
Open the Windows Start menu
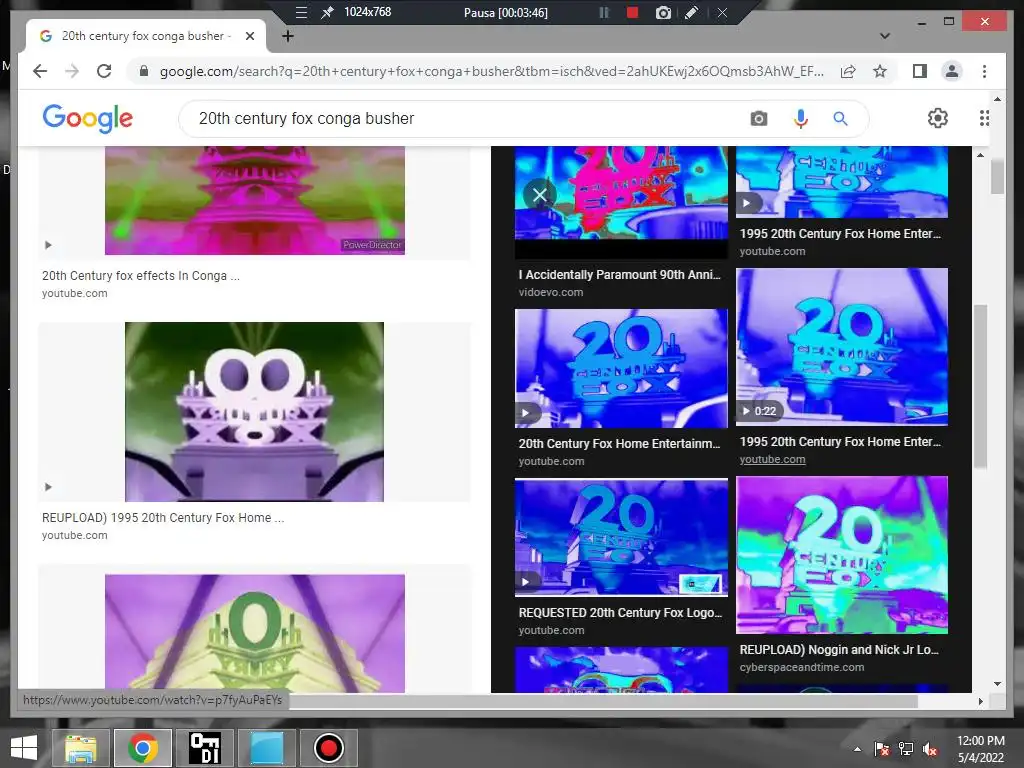point(24,748)
